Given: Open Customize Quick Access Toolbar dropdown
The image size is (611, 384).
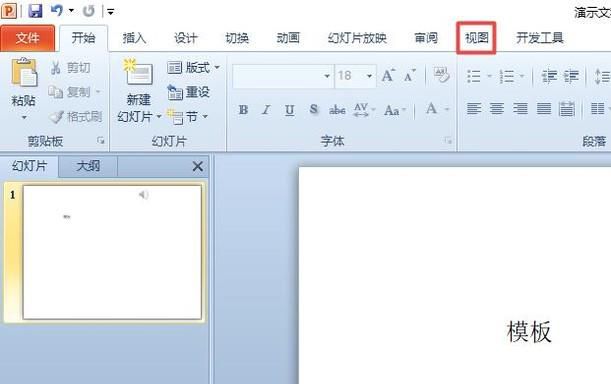Looking at the screenshot, I should pos(111,12).
